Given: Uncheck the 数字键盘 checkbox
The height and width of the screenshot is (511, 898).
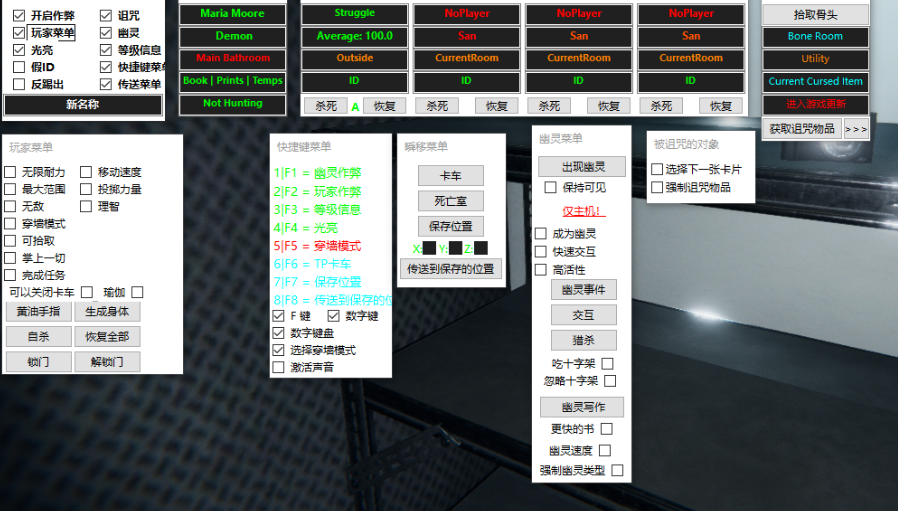Looking at the screenshot, I should (x=278, y=333).
